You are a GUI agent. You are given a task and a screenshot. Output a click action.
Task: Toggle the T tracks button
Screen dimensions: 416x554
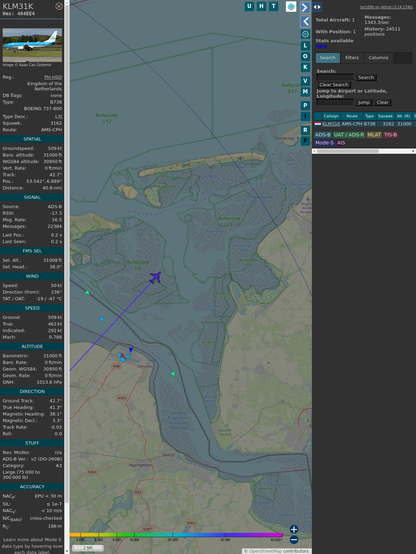[274, 6]
